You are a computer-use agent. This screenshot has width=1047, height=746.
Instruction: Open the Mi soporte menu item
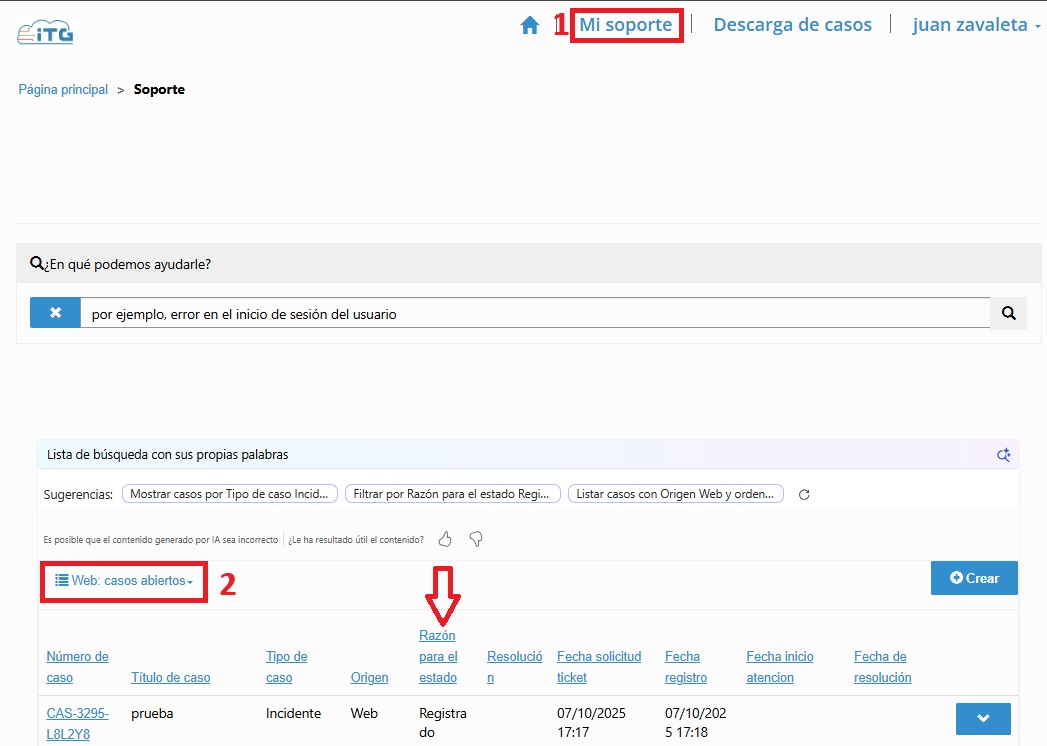point(626,25)
